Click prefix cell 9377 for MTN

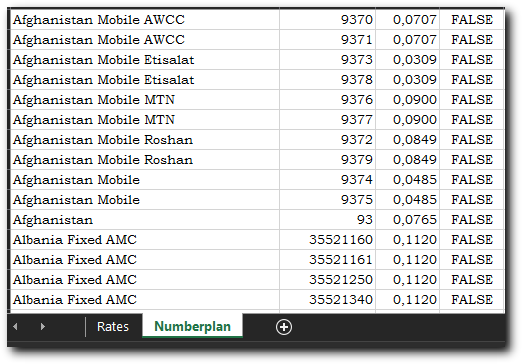pos(327,120)
